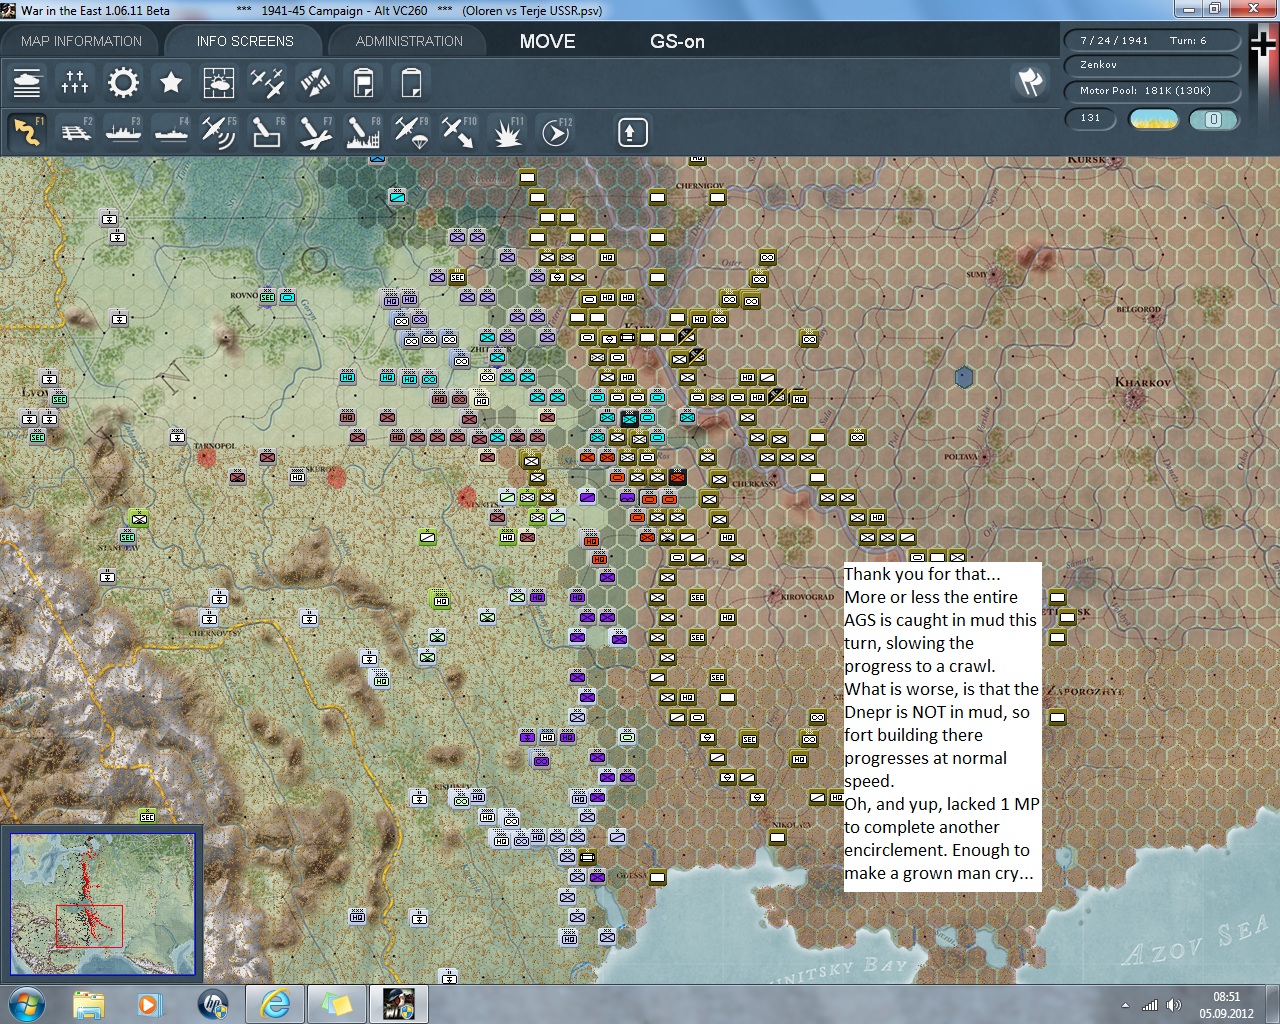Select the F1 Move mode

[x=27, y=132]
